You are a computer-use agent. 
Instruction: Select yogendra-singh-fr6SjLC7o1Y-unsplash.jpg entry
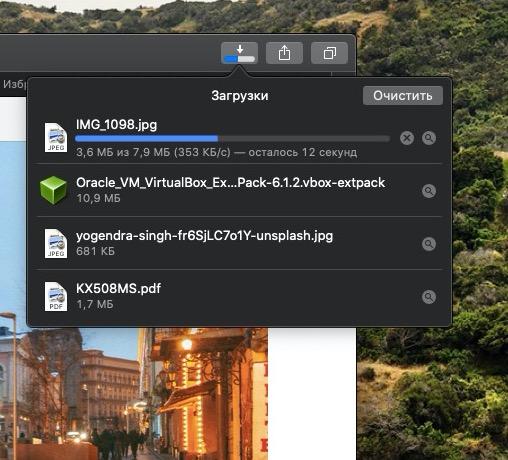[239, 243]
